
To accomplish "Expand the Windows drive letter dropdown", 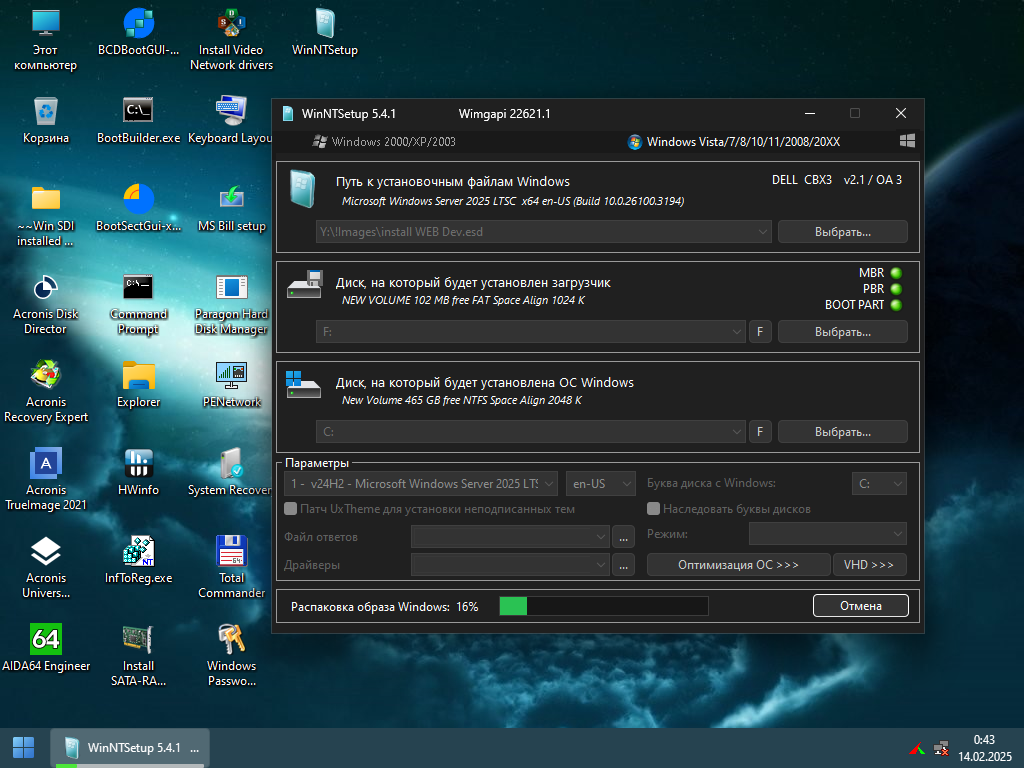I will [x=879, y=484].
